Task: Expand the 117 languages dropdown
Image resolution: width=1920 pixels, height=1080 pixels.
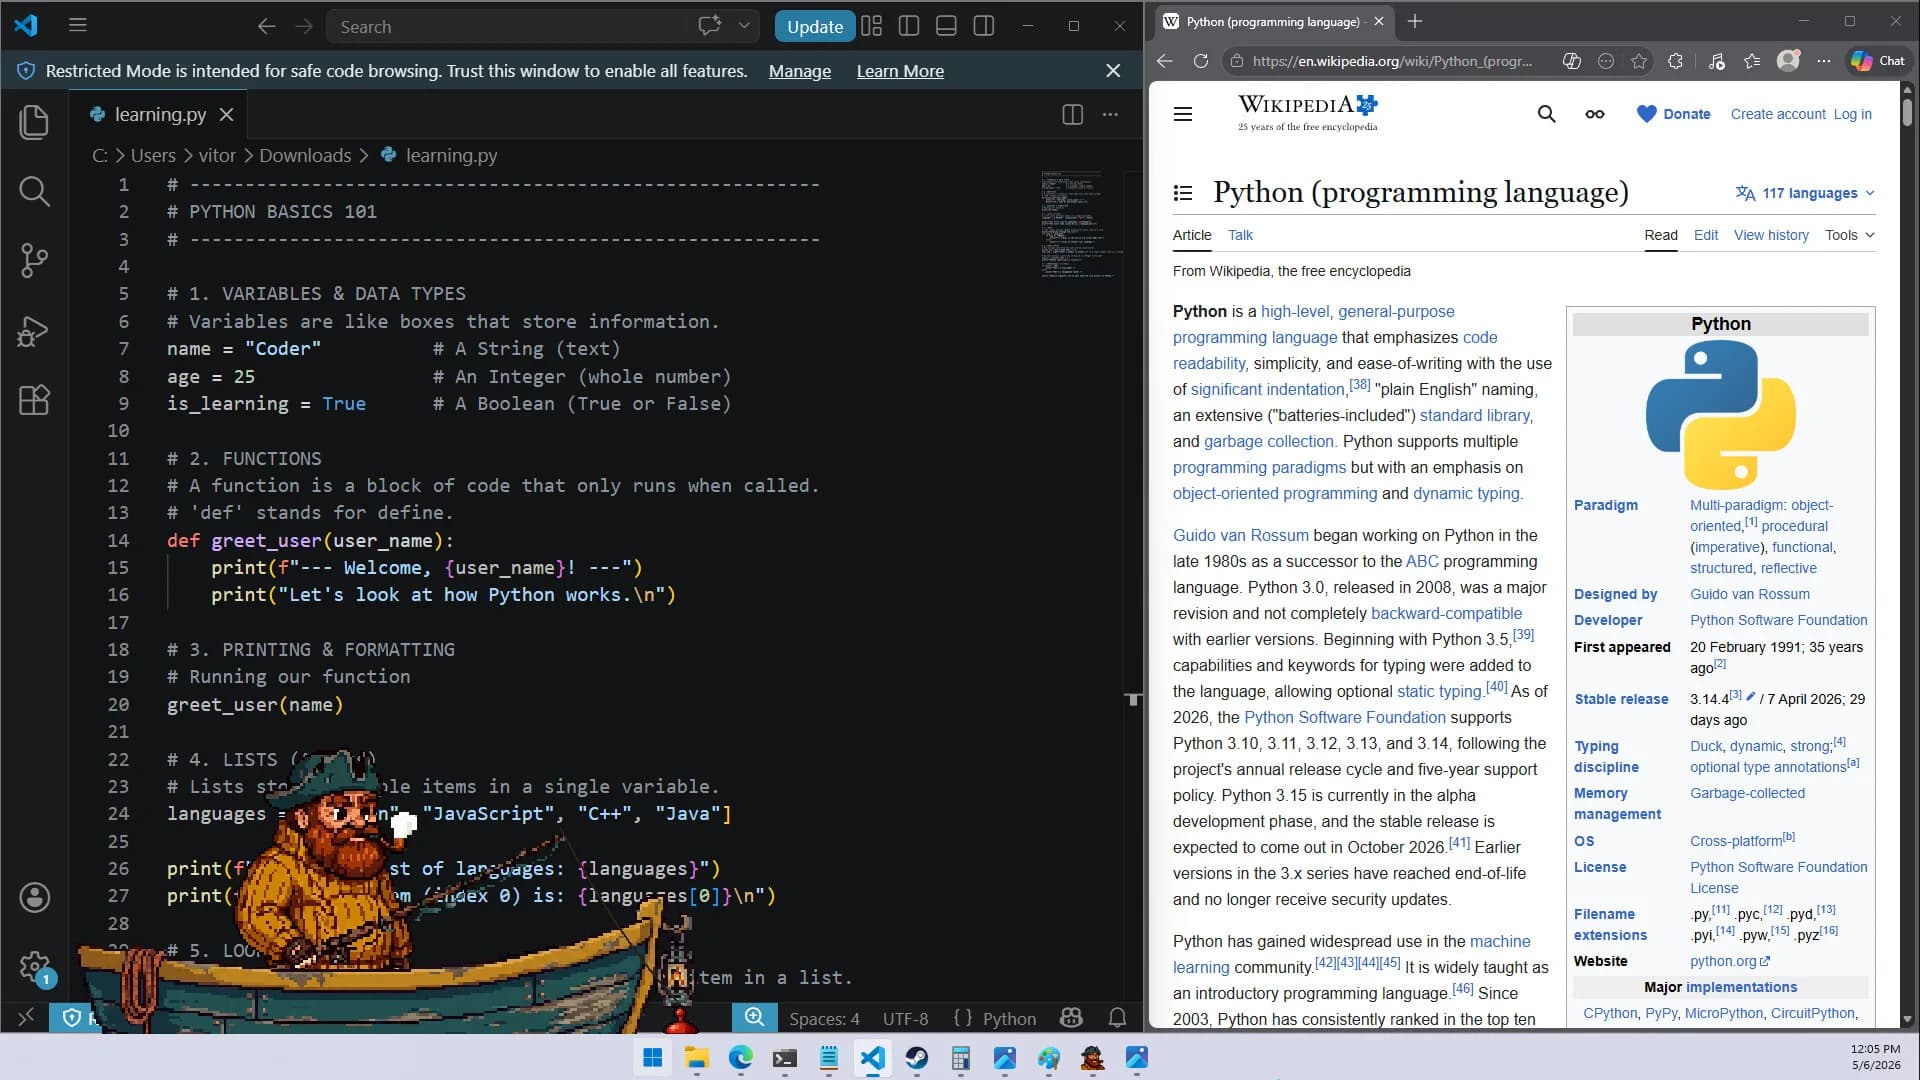Action: (x=1806, y=193)
